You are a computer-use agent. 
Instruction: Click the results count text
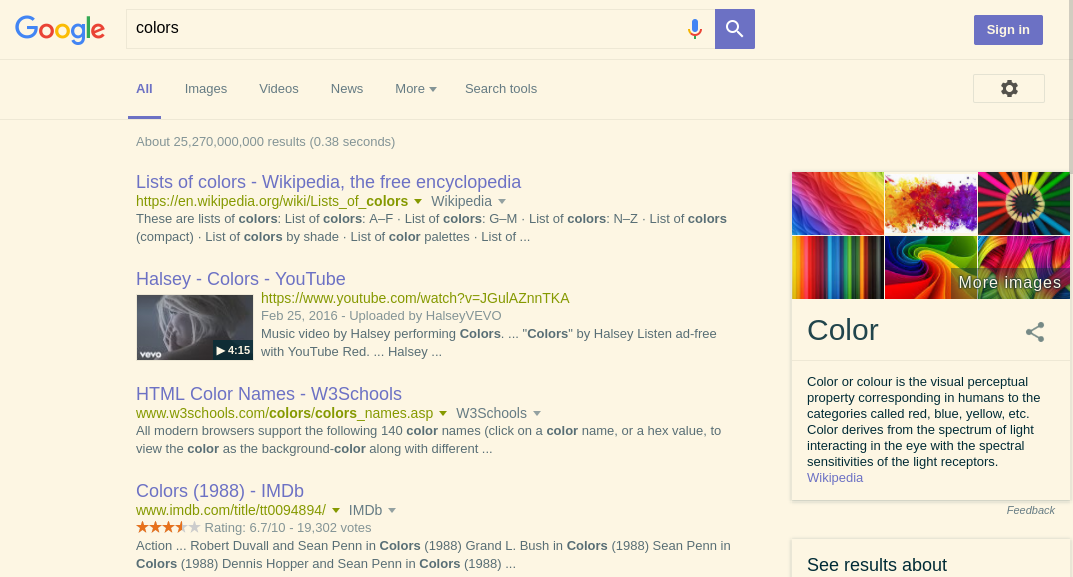266,142
